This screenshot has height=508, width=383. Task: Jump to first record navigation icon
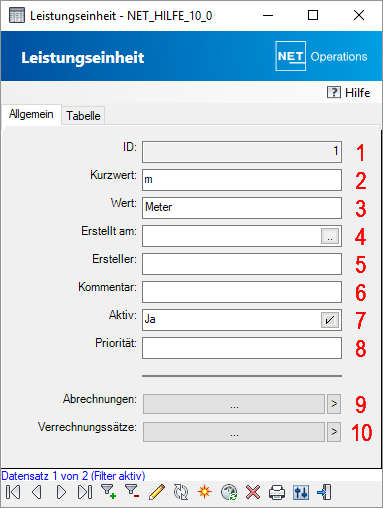coord(13,492)
